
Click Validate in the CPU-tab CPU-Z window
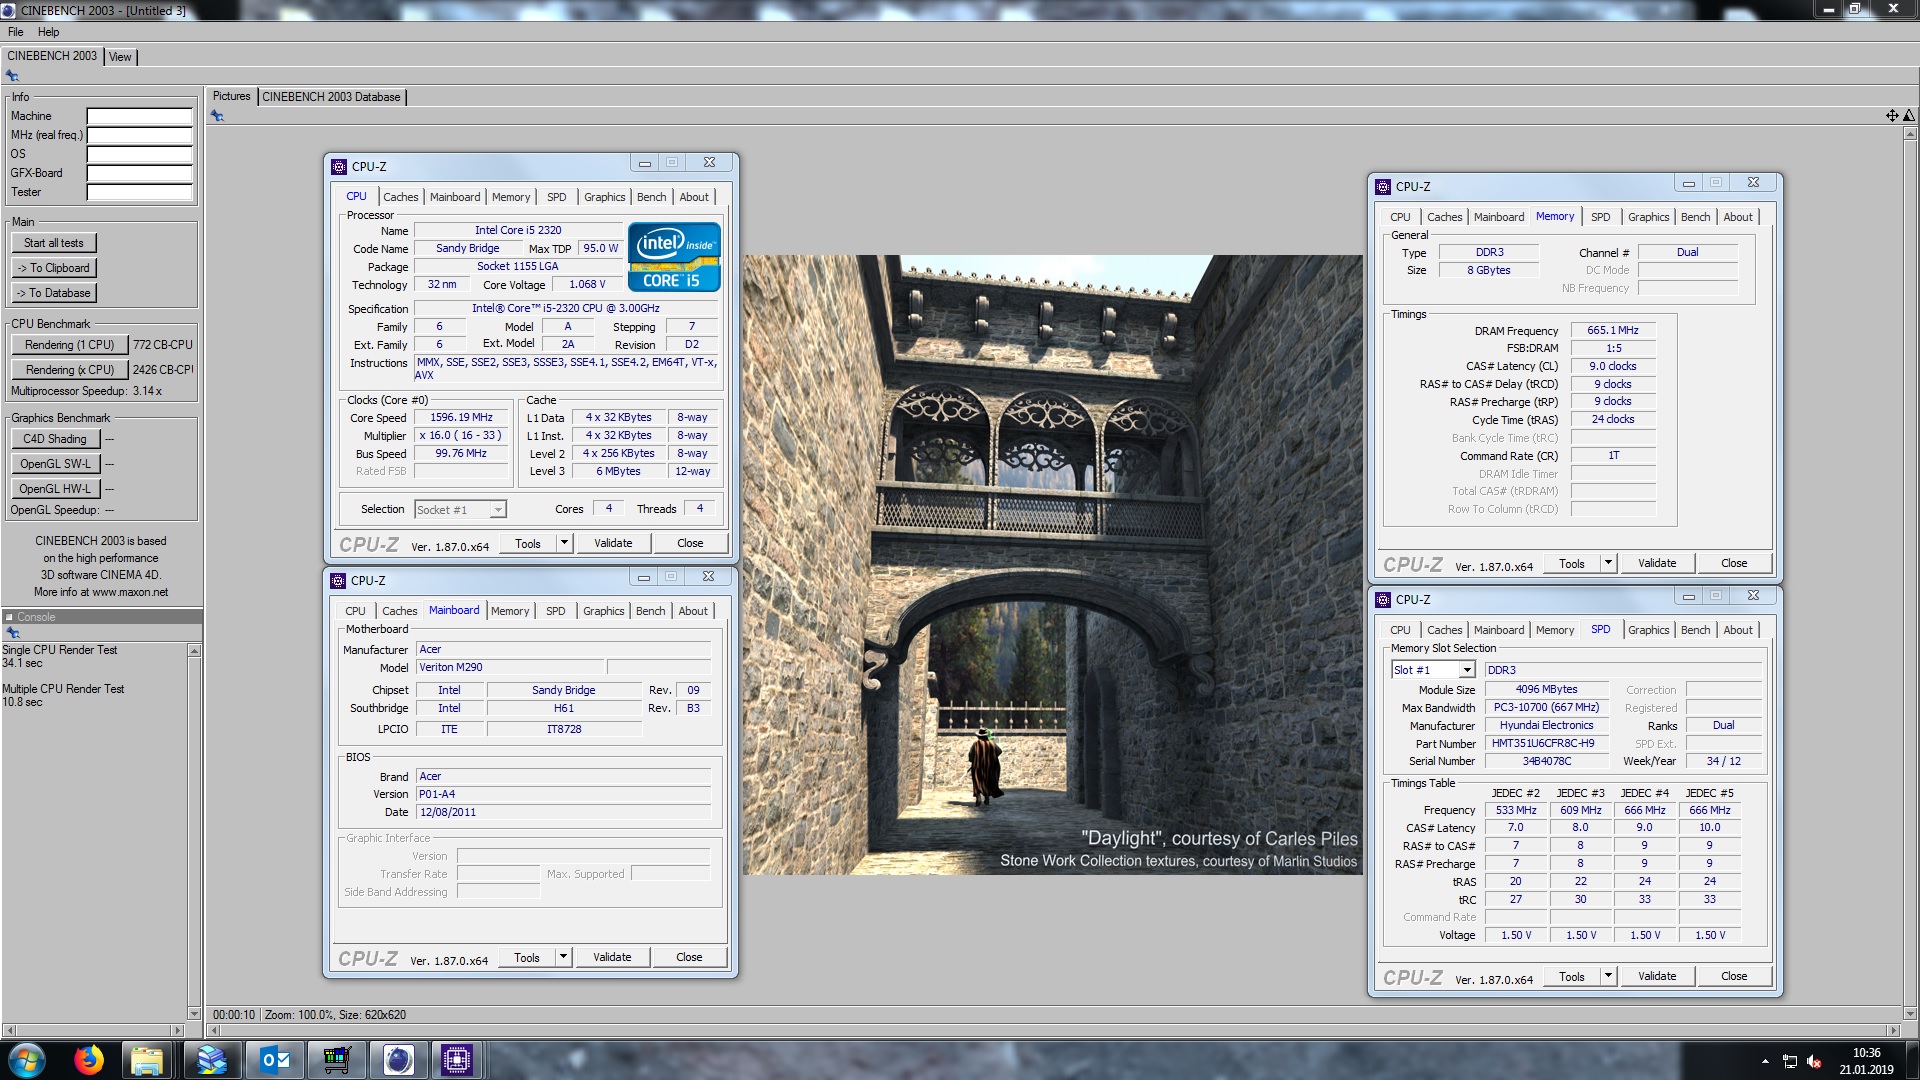pos(613,543)
